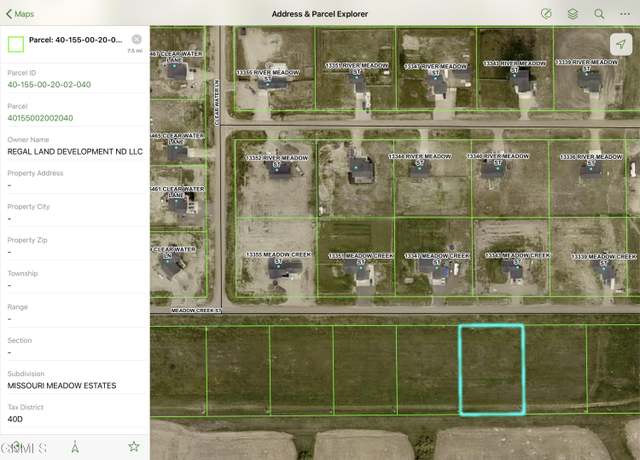640x460 pixels.
Task: Tap the compass directions icon
Action: point(75,447)
